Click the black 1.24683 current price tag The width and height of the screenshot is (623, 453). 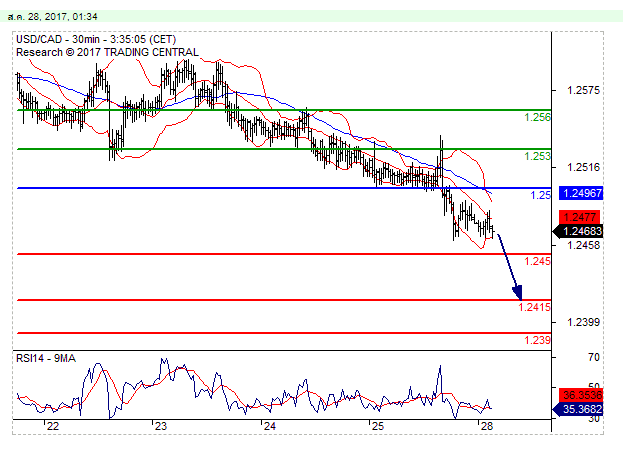(x=578, y=231)
